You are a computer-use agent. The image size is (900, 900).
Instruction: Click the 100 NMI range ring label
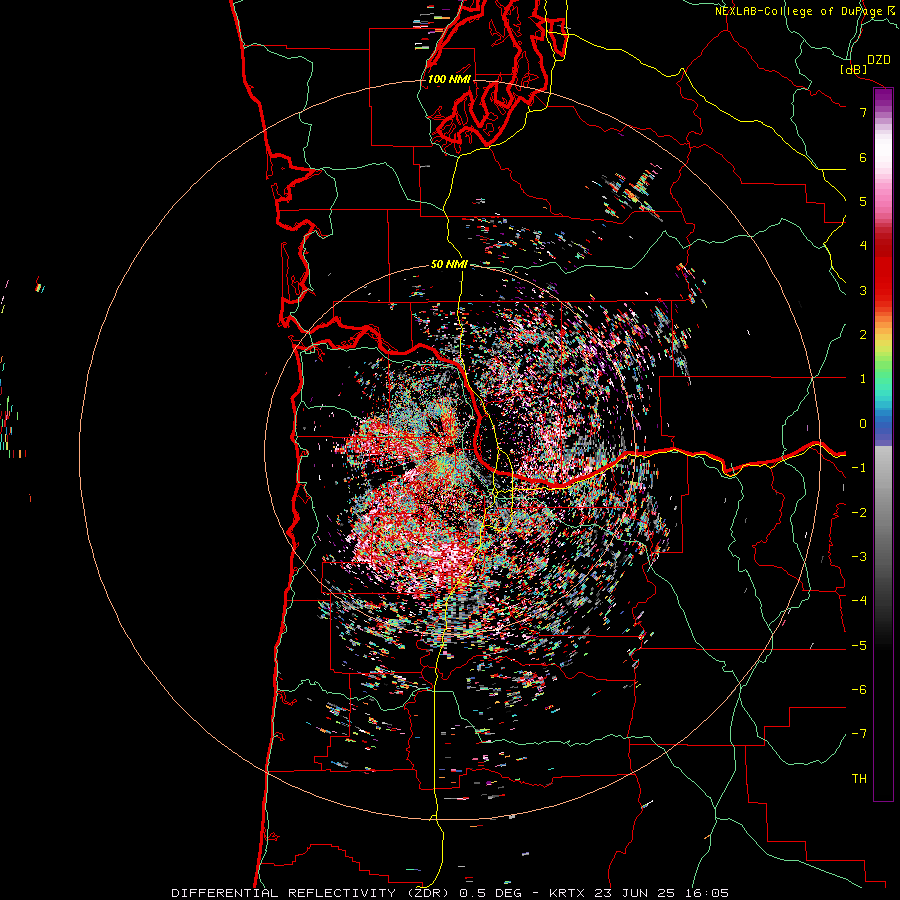[x=449, y=79]
